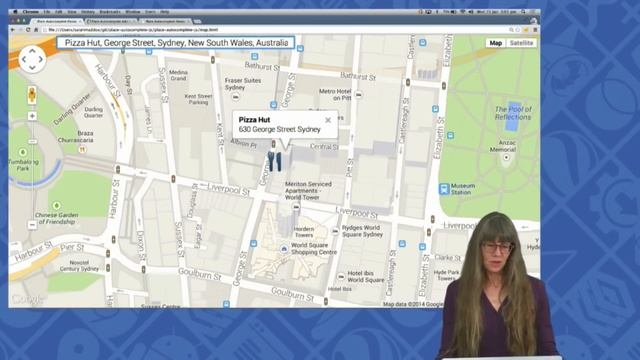640x360 pixels.
Task: Switch to Map view
Action: click(496, 43)
